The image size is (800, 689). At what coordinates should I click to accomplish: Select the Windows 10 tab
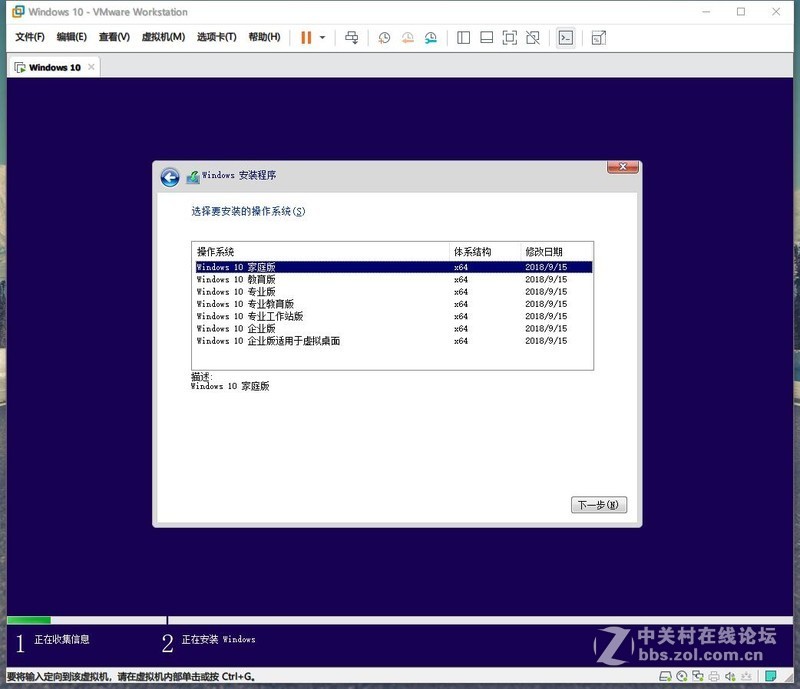coord(52,68)
